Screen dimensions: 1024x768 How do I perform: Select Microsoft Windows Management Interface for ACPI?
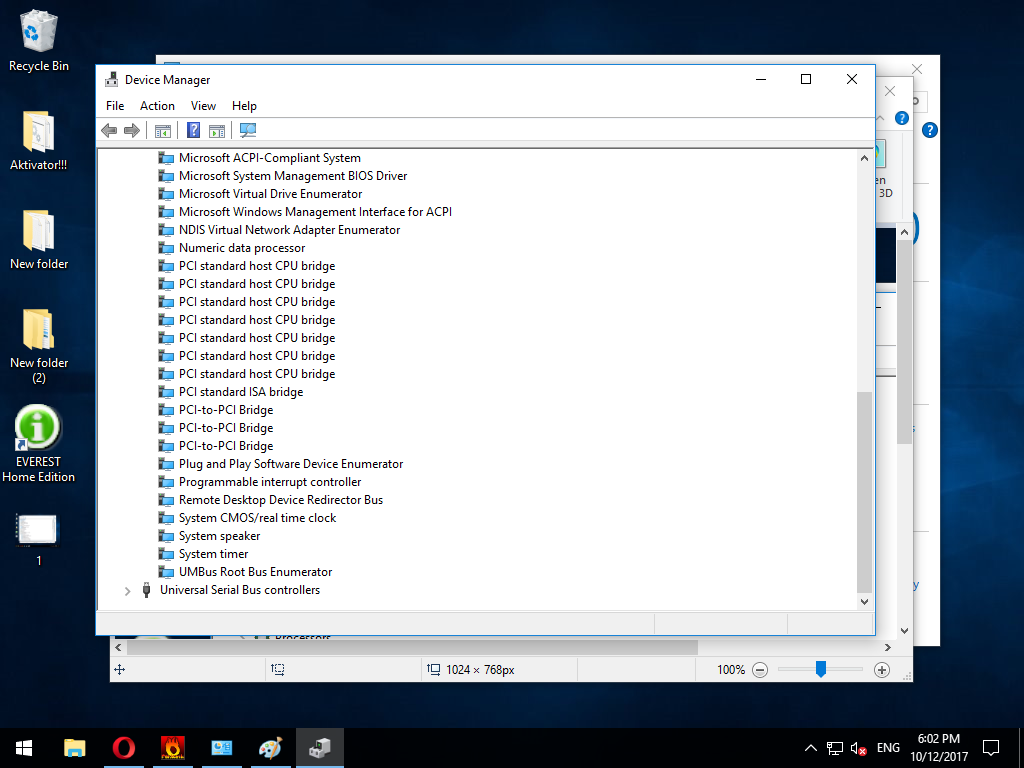pyautogui.click(x=315, y=212)
